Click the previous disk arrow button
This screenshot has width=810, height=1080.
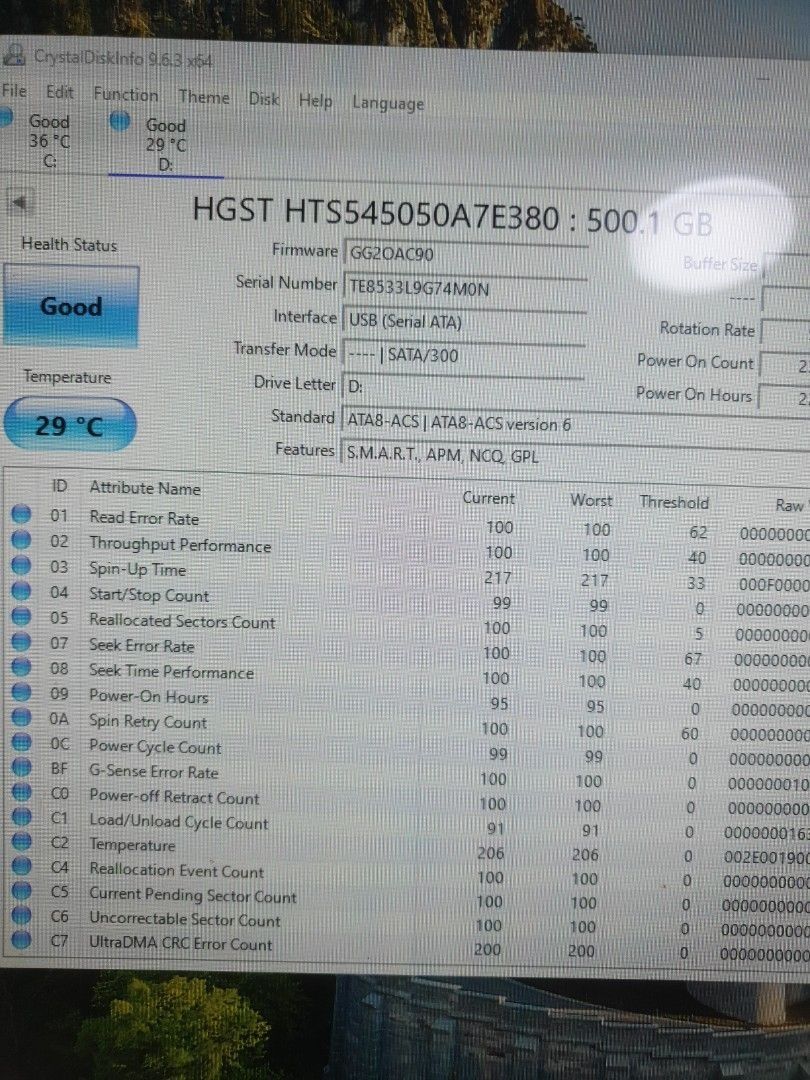(x=19, y=202)
